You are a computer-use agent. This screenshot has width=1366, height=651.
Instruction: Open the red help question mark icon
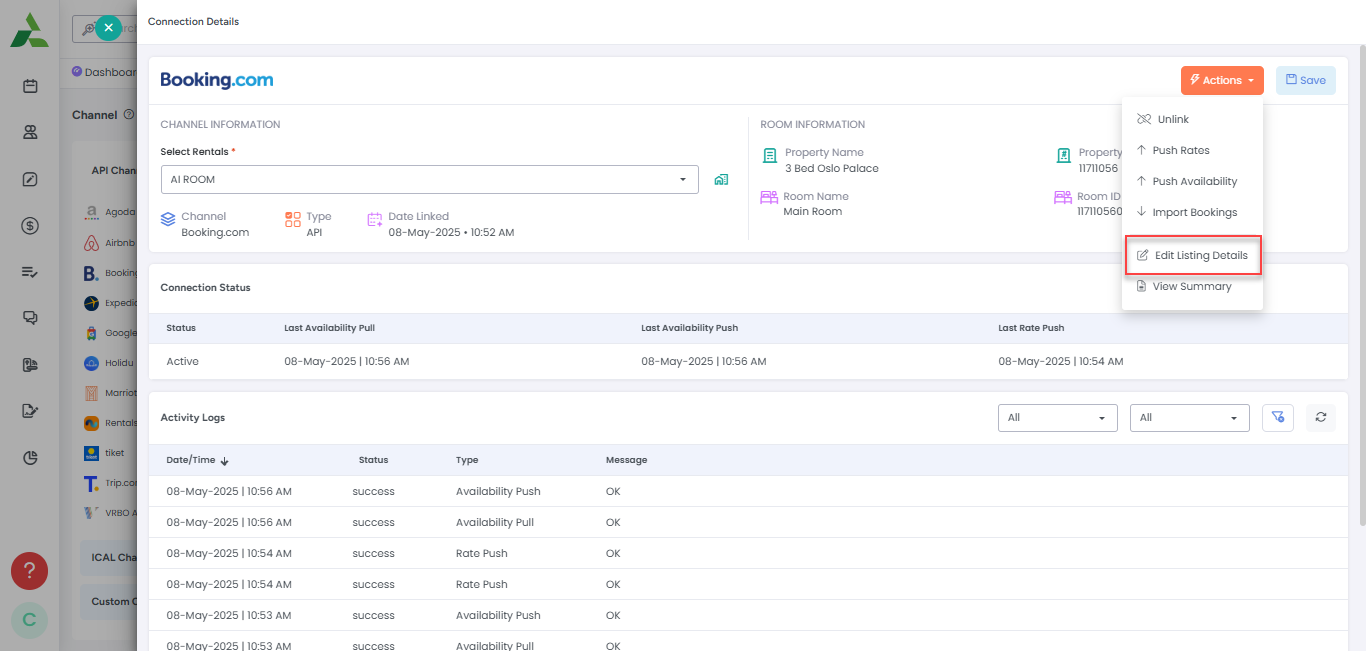click(x=29, y=571)
